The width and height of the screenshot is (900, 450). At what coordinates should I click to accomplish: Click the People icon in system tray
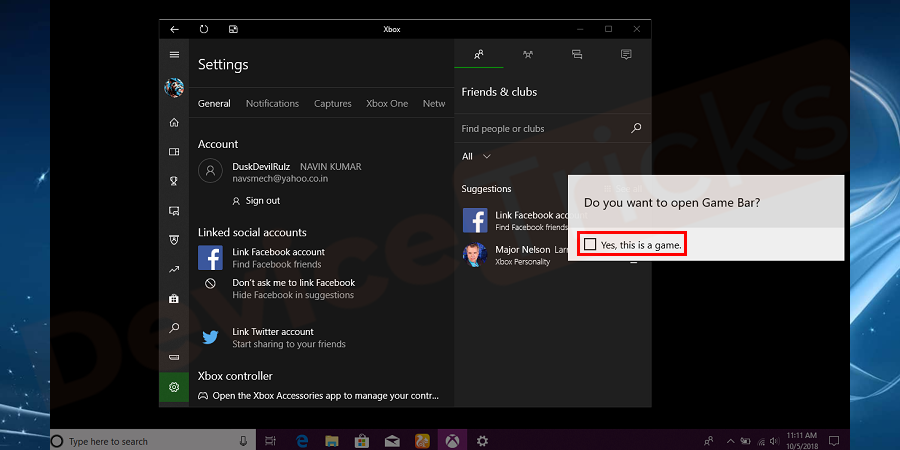point(709,441)
